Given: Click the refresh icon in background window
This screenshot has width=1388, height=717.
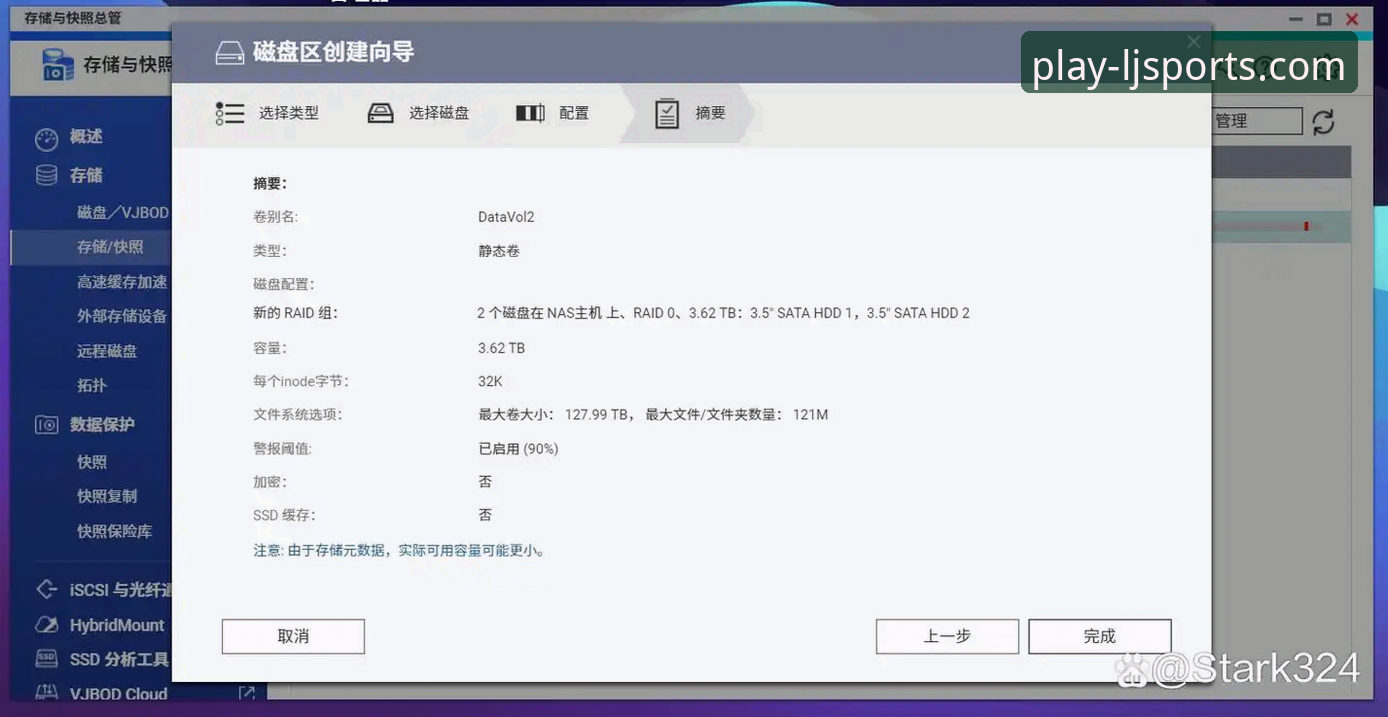Looking at the screenshot, I should point(1323,122).
